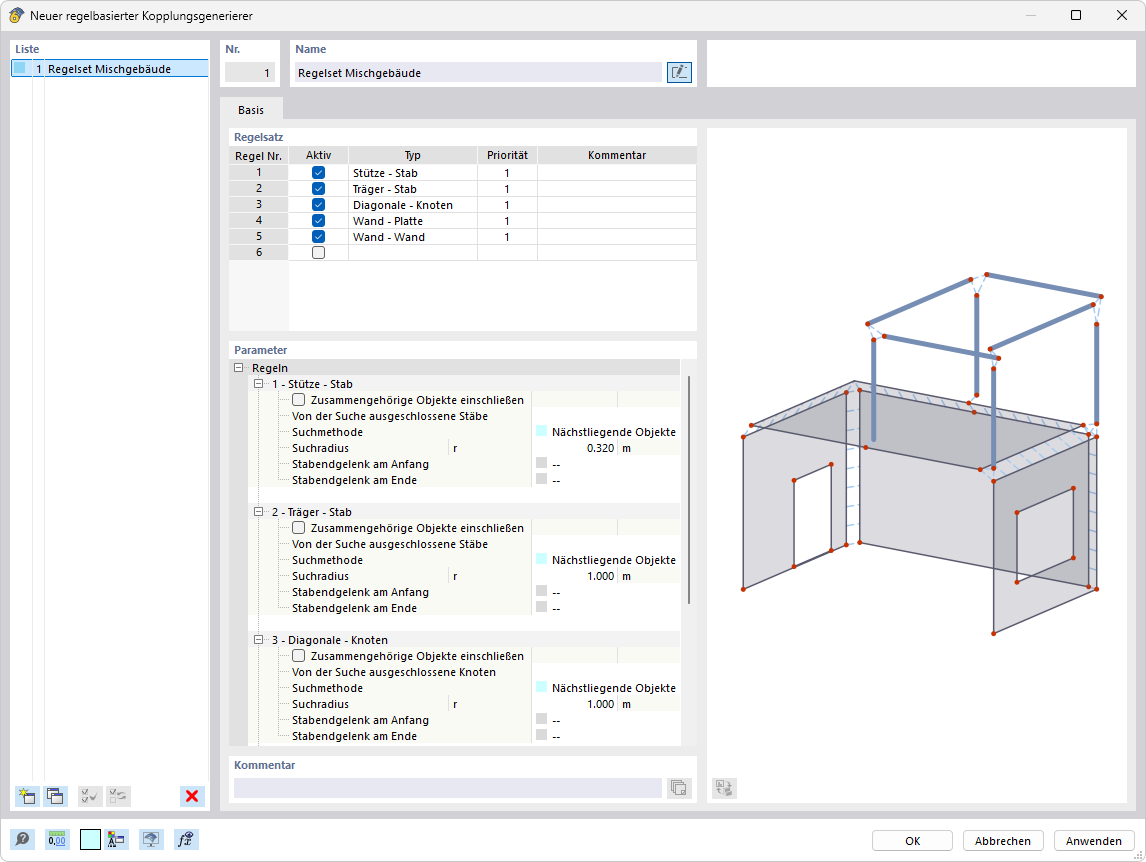Click into the Kommentar input field at bottom
This screenshot has width=1146, height=862.
coord(447,788)
